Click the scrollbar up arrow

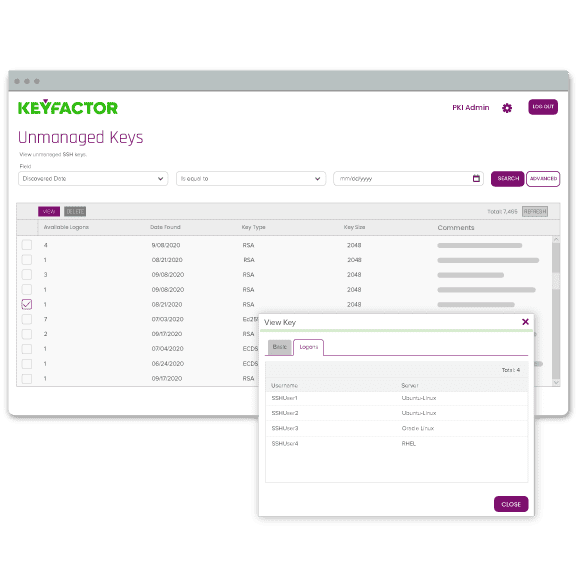pos(556,240)
